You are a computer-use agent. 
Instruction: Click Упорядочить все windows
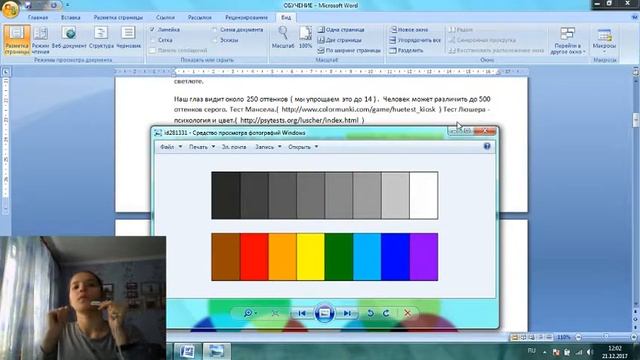(415, 40)
